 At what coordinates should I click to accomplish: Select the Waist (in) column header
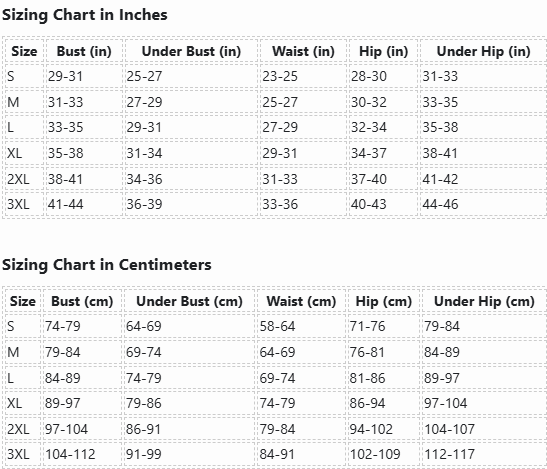point(303,51)
